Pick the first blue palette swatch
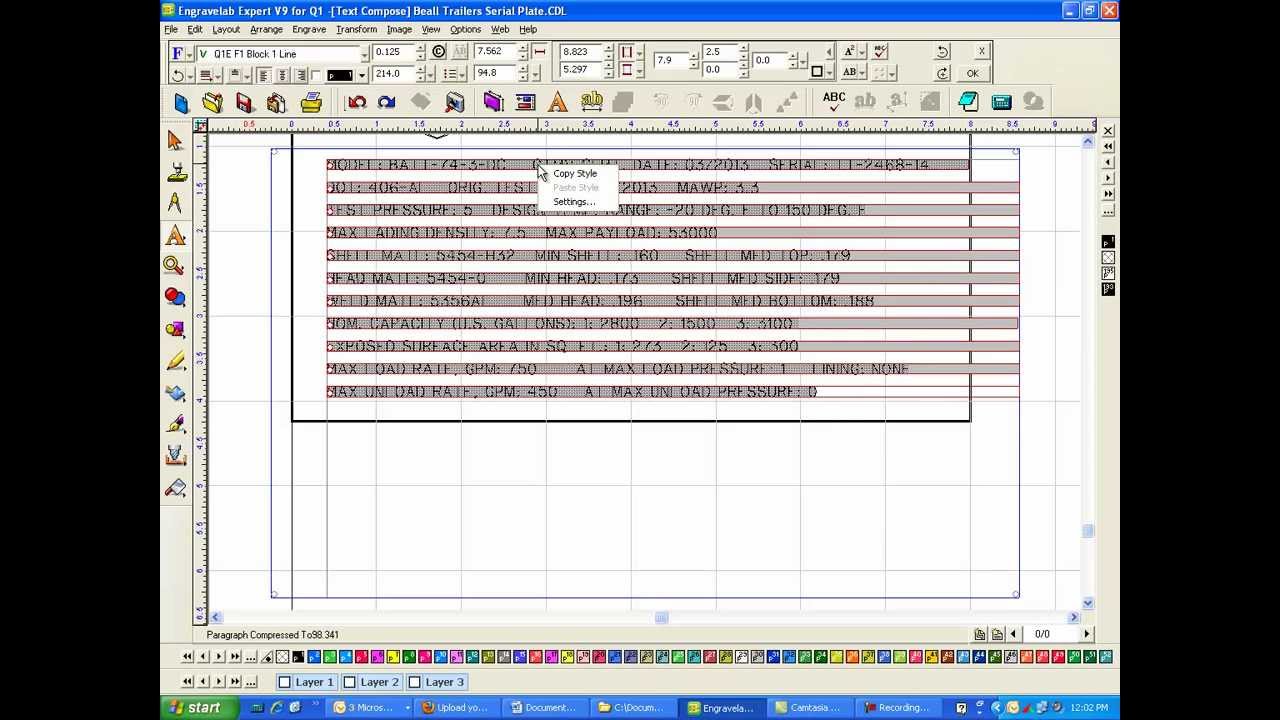The height and width of the screenshot is (720, 1280). pos(314,657)
